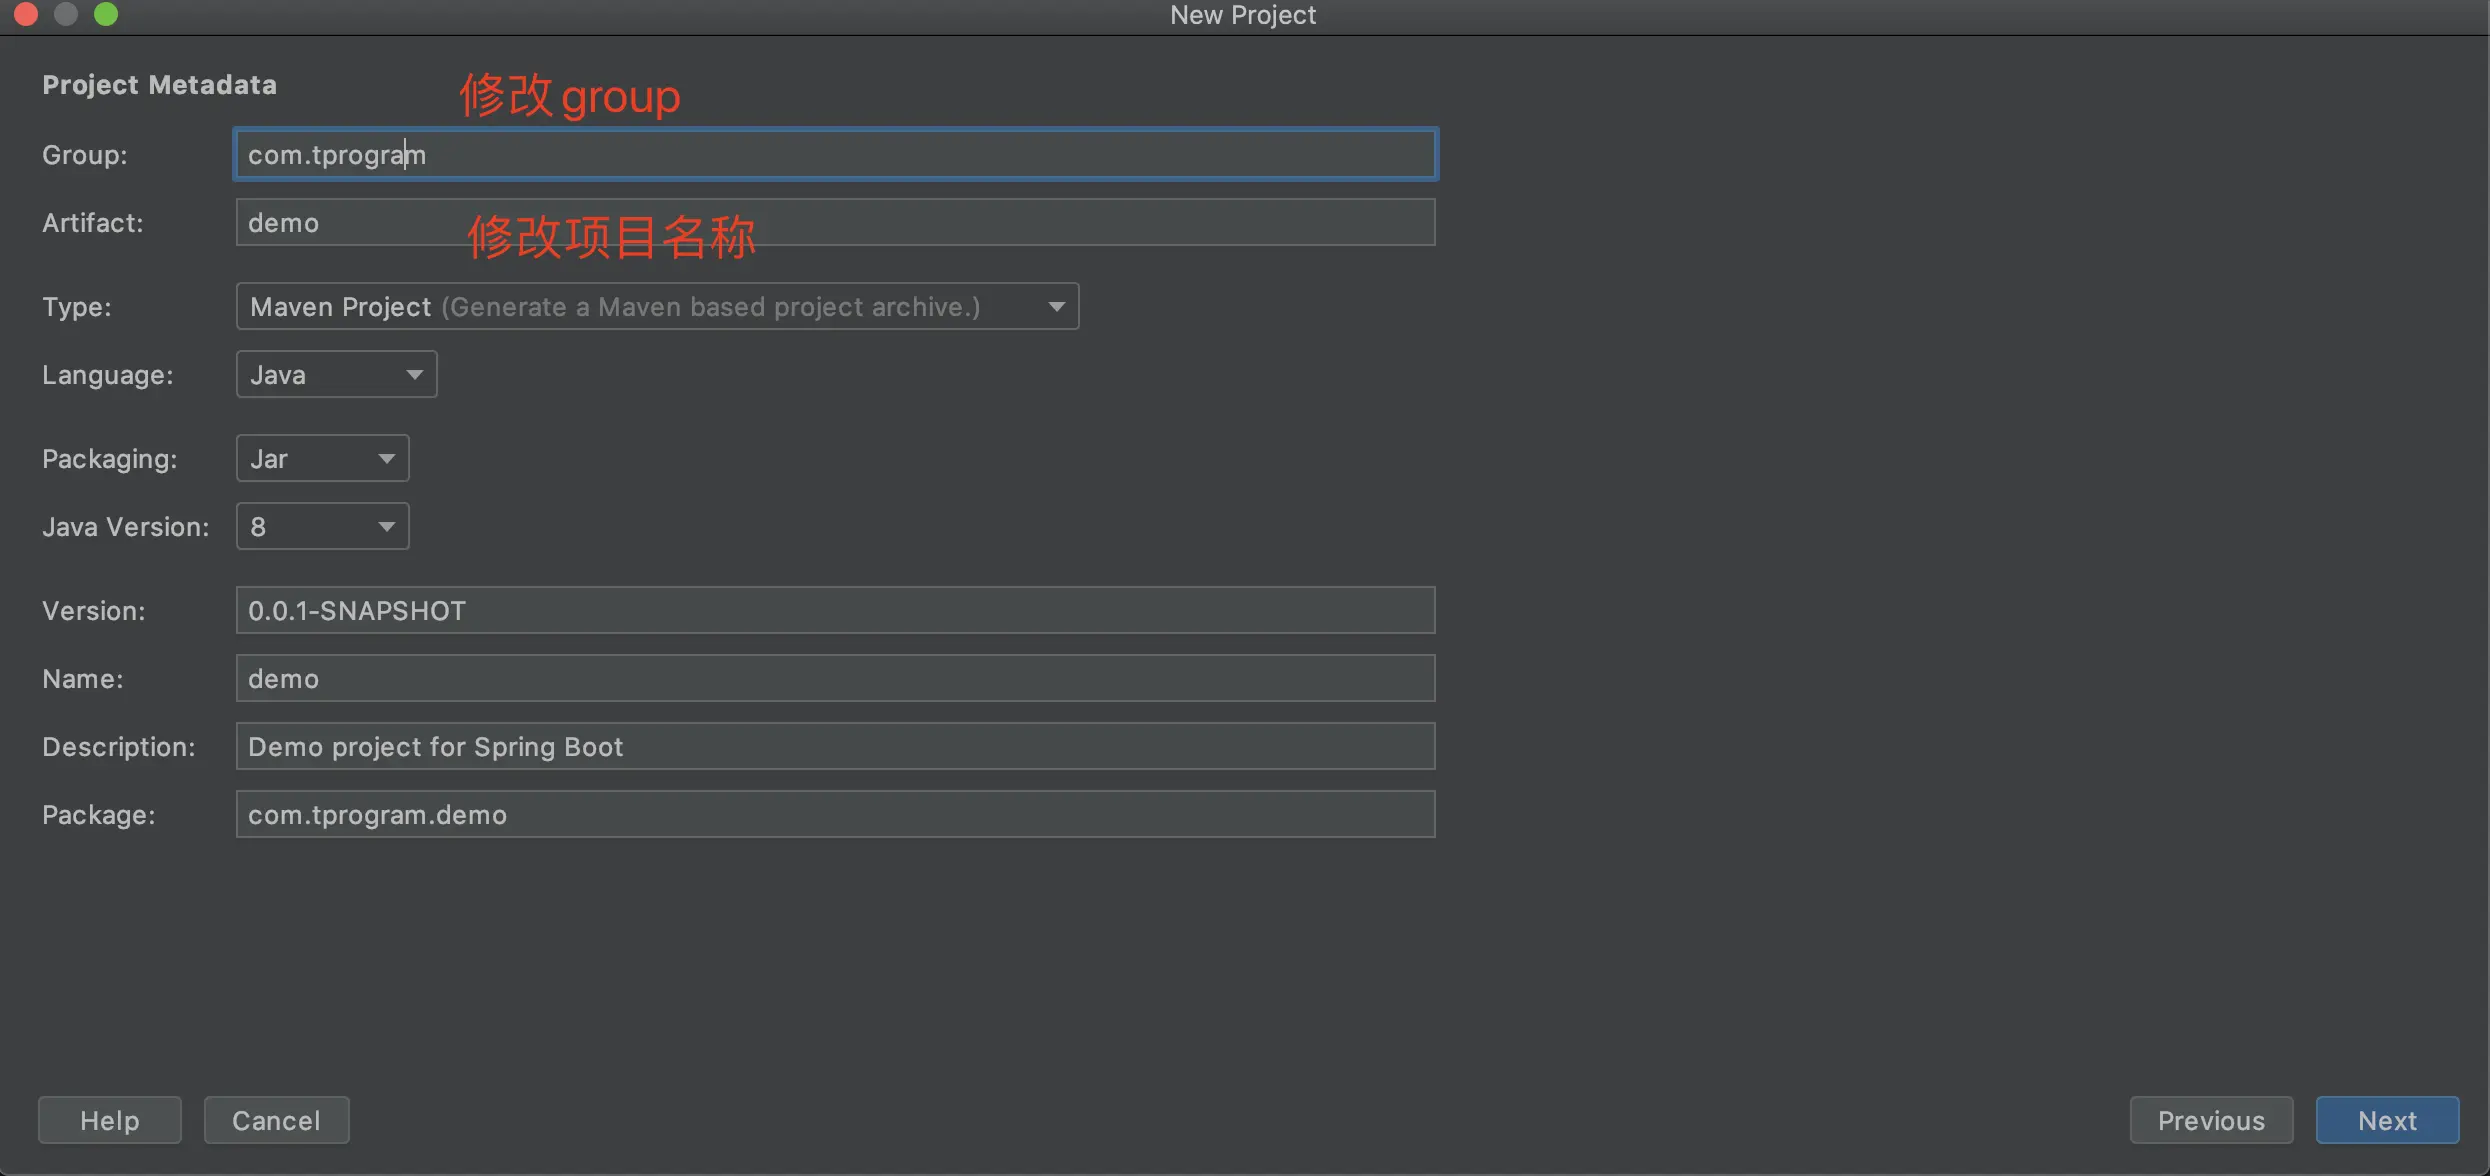Click the Description text field
This screenshot has width=2490, height=1176.
[x=835, y=746]
